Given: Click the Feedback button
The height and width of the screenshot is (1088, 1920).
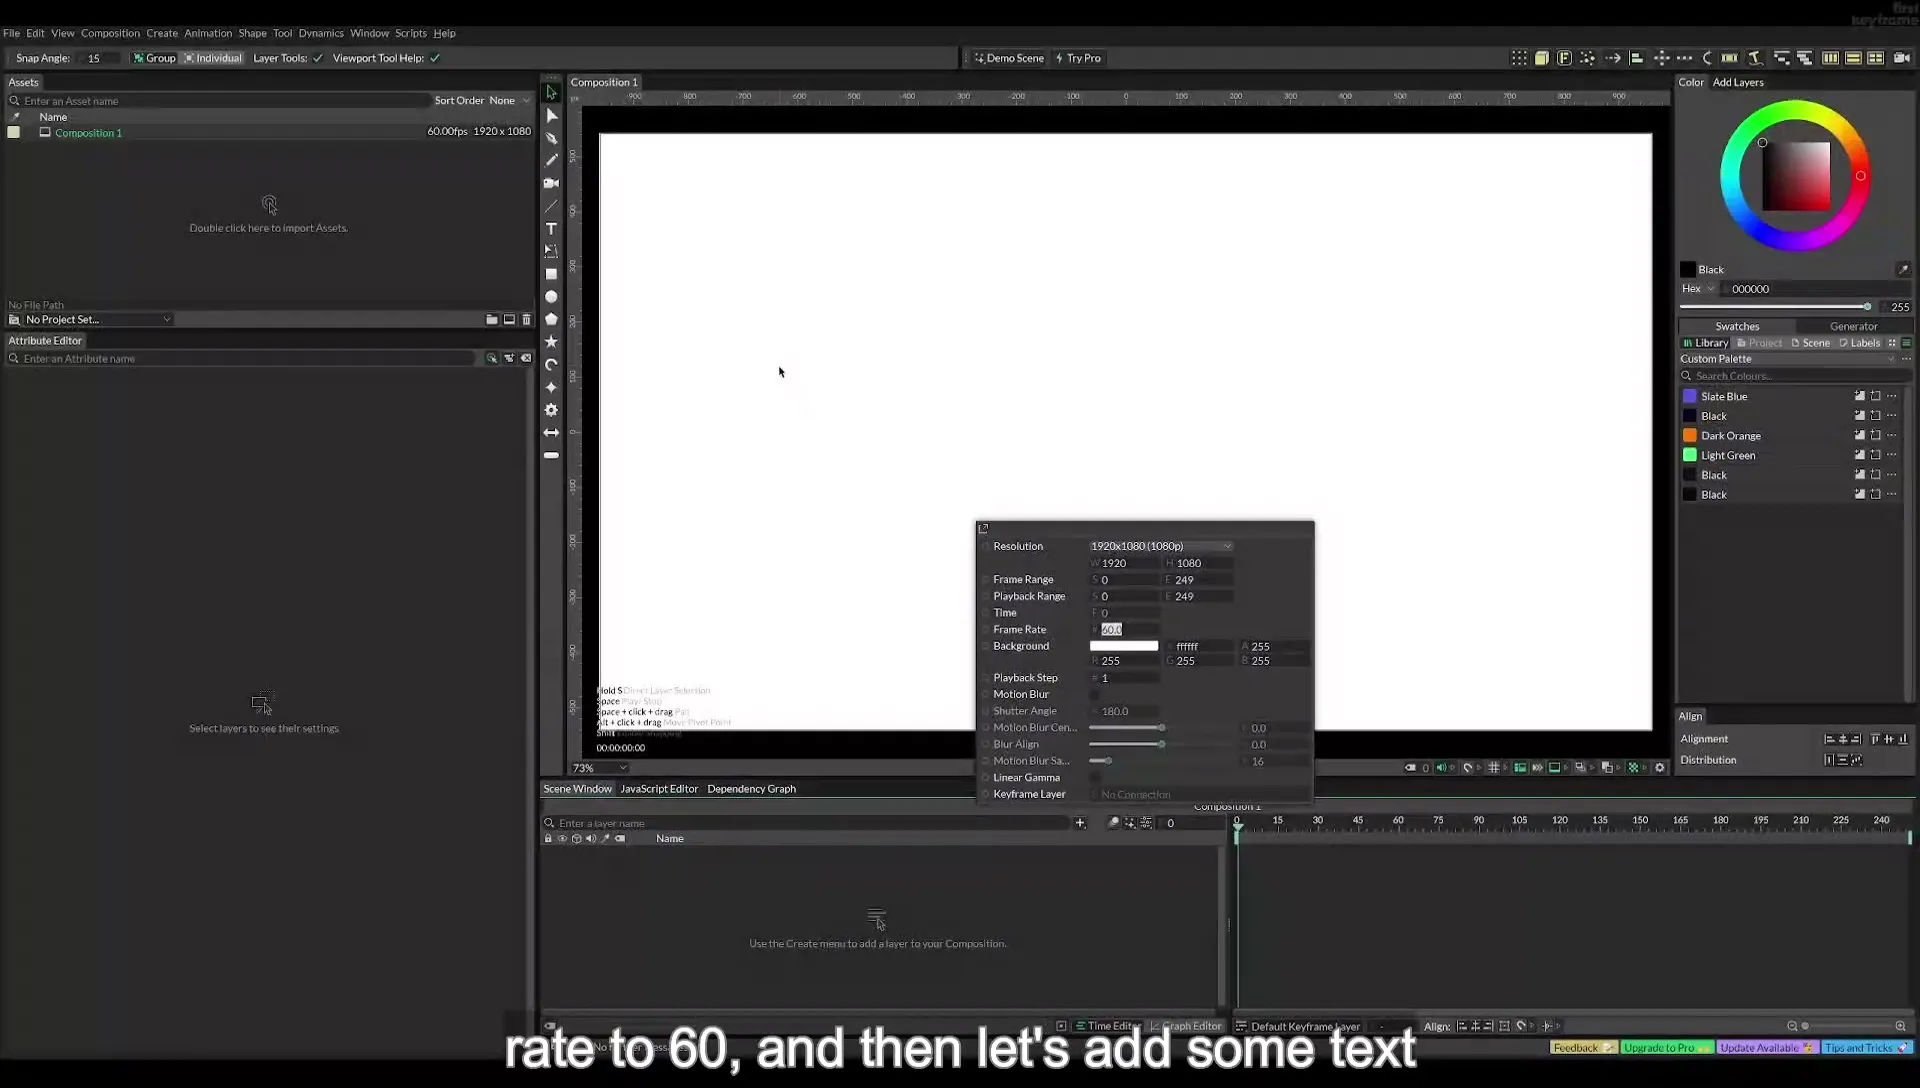Looking at the screenshot, I should tap(1583, 1048).
